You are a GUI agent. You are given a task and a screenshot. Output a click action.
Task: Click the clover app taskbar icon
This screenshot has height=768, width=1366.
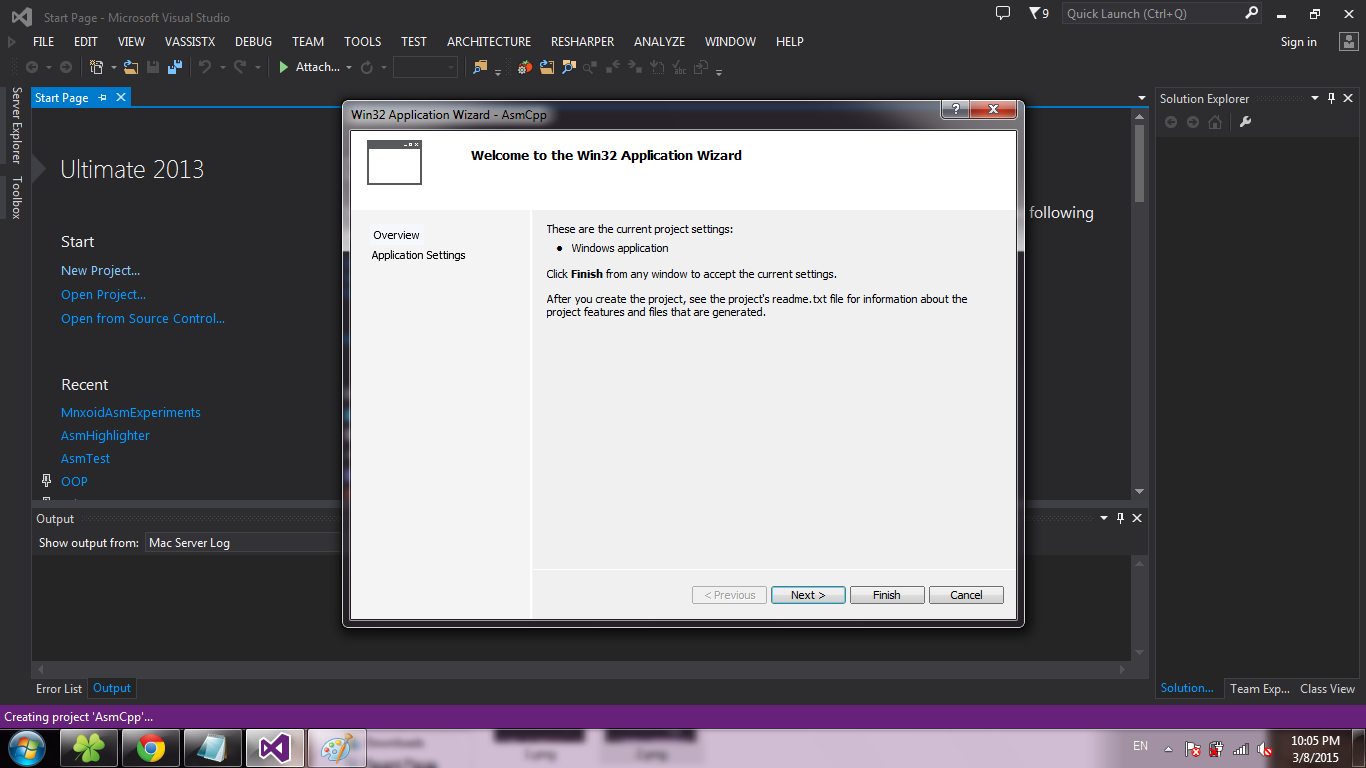pyautogui.click(x=90, y=748)
